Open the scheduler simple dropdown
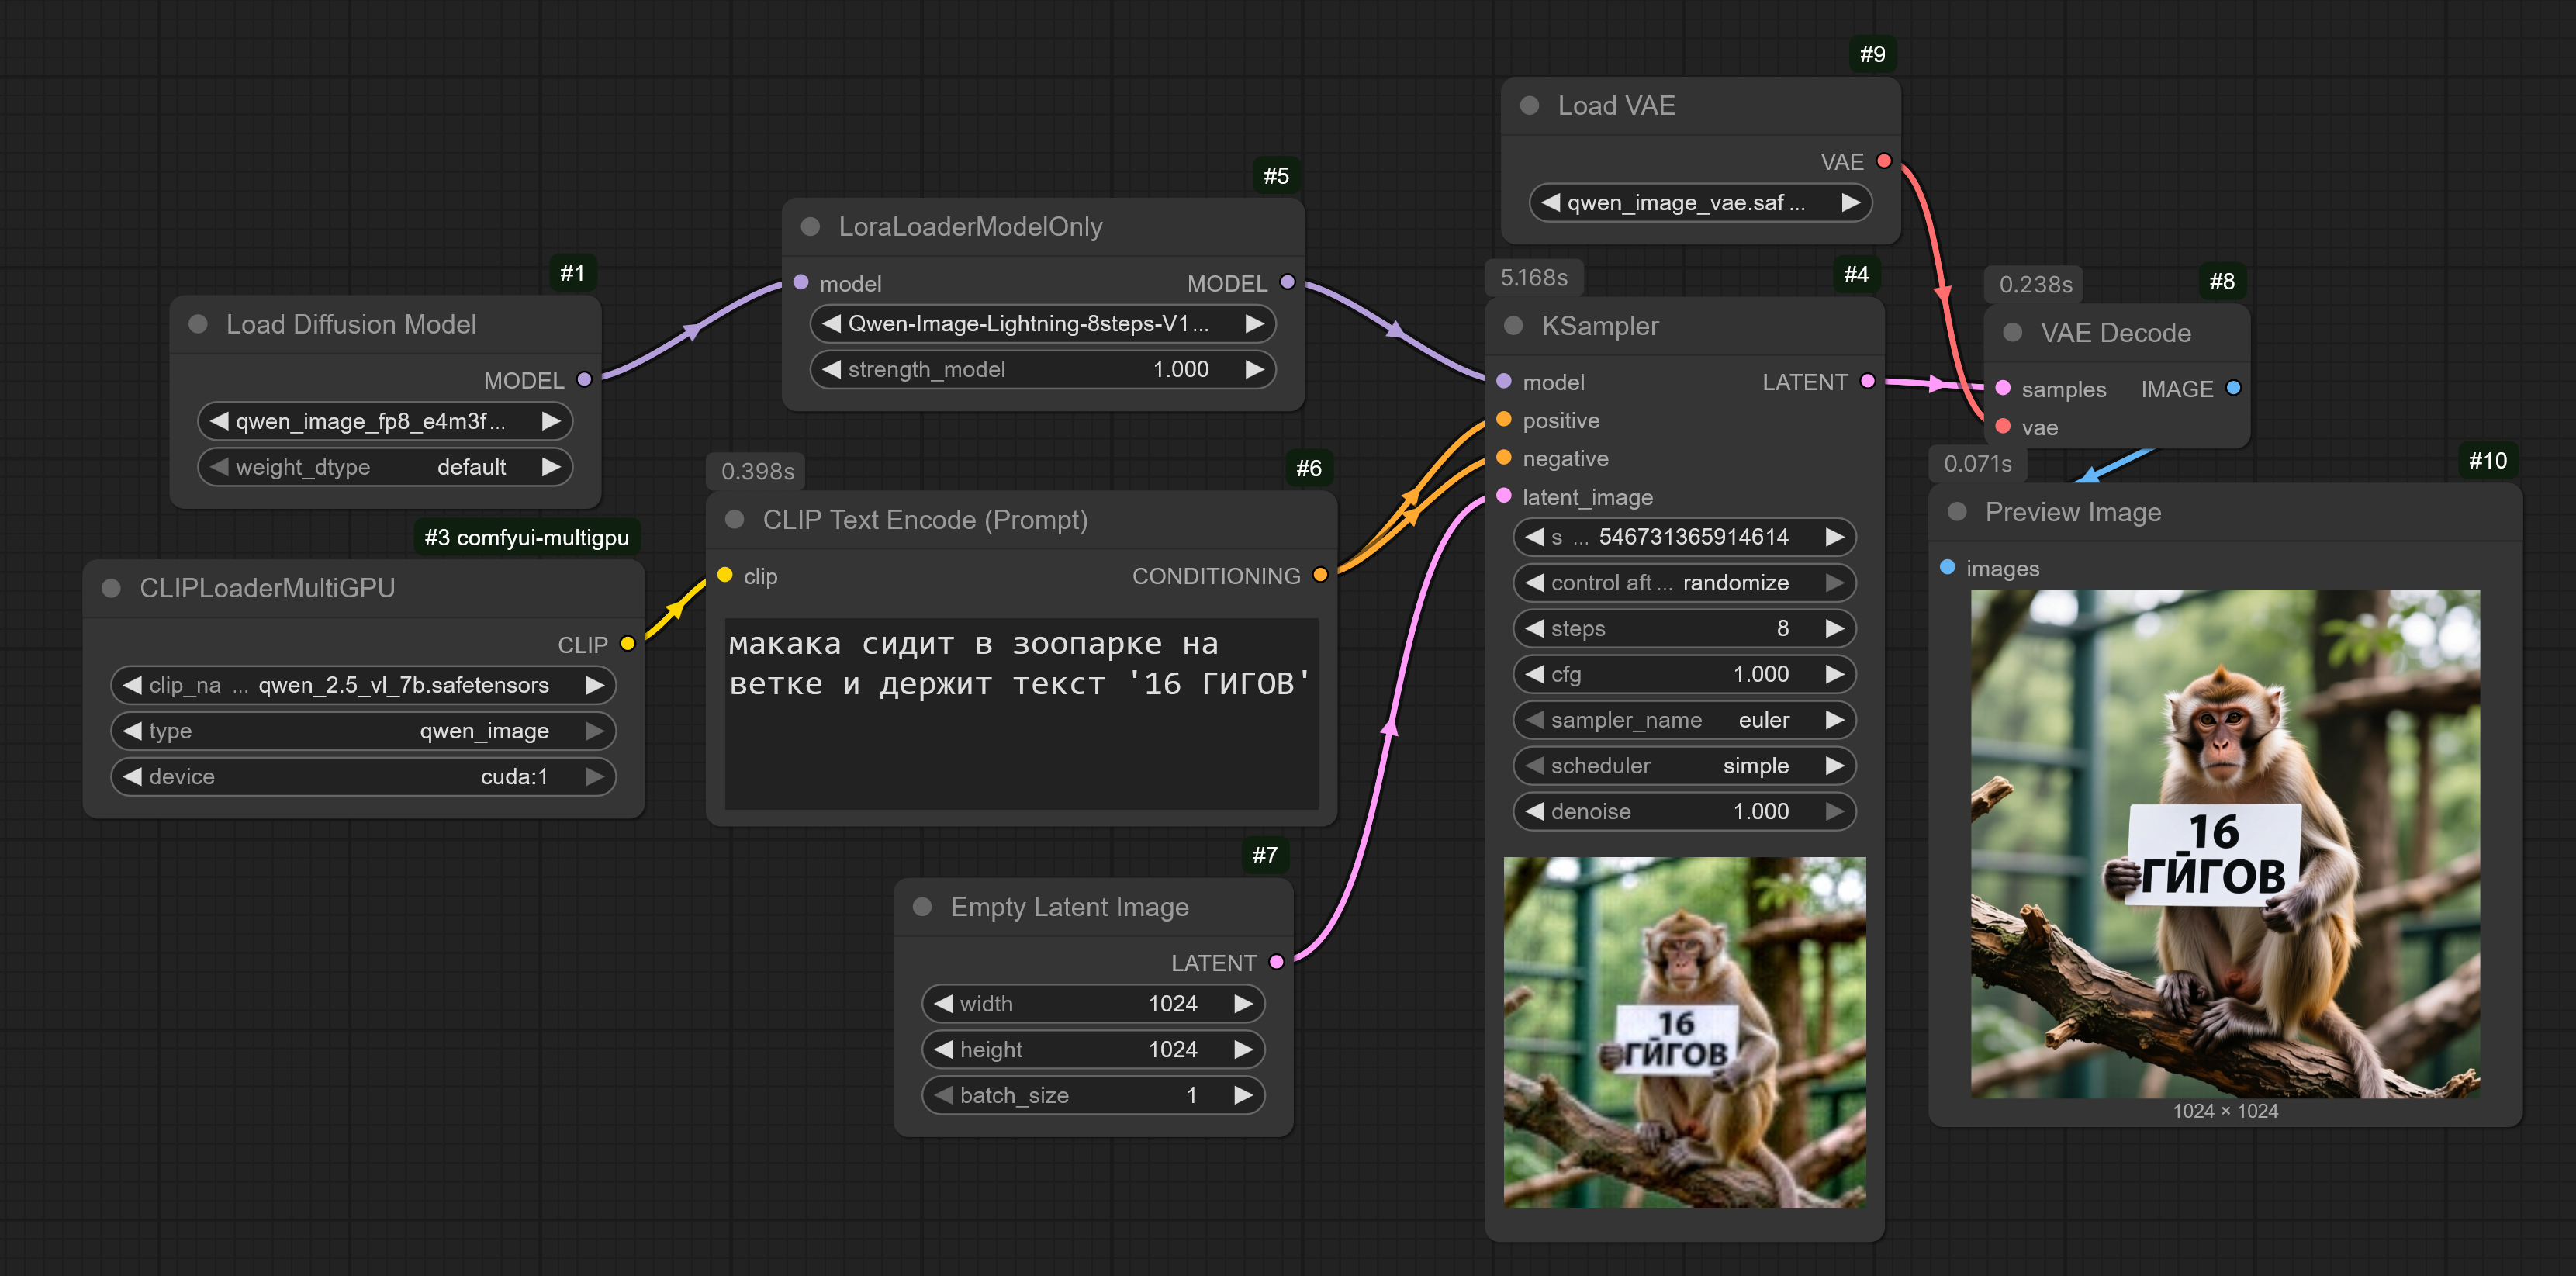 1684,766
